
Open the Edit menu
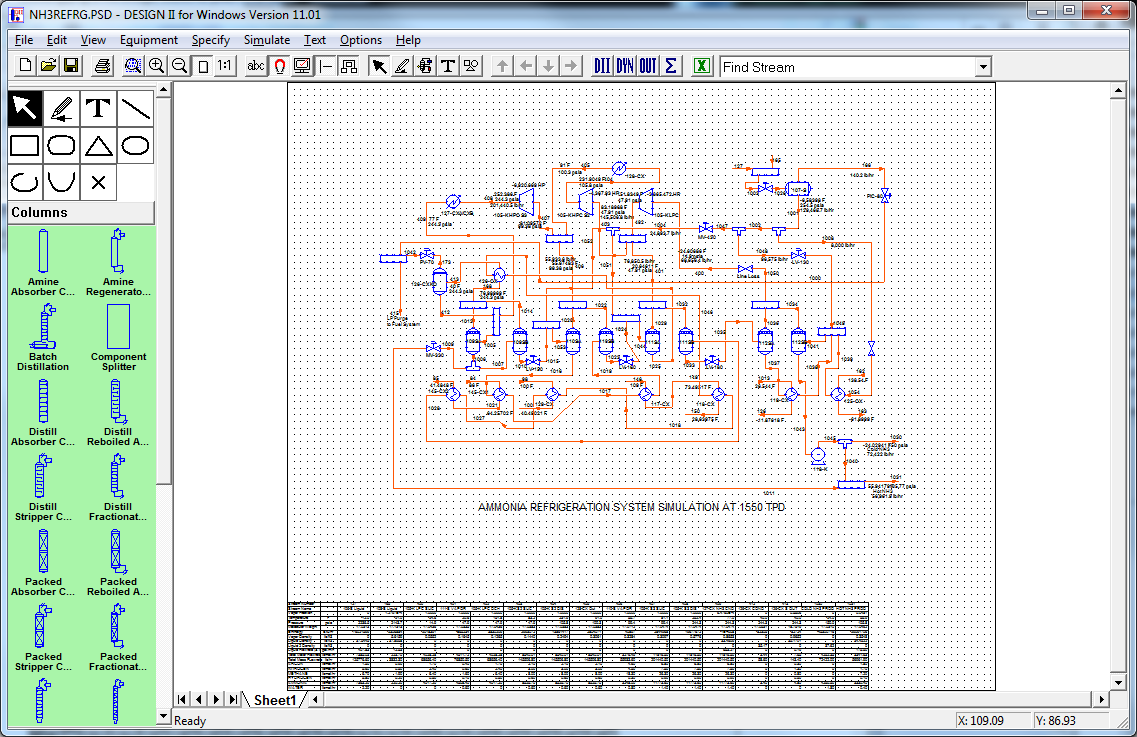(57, 40)
